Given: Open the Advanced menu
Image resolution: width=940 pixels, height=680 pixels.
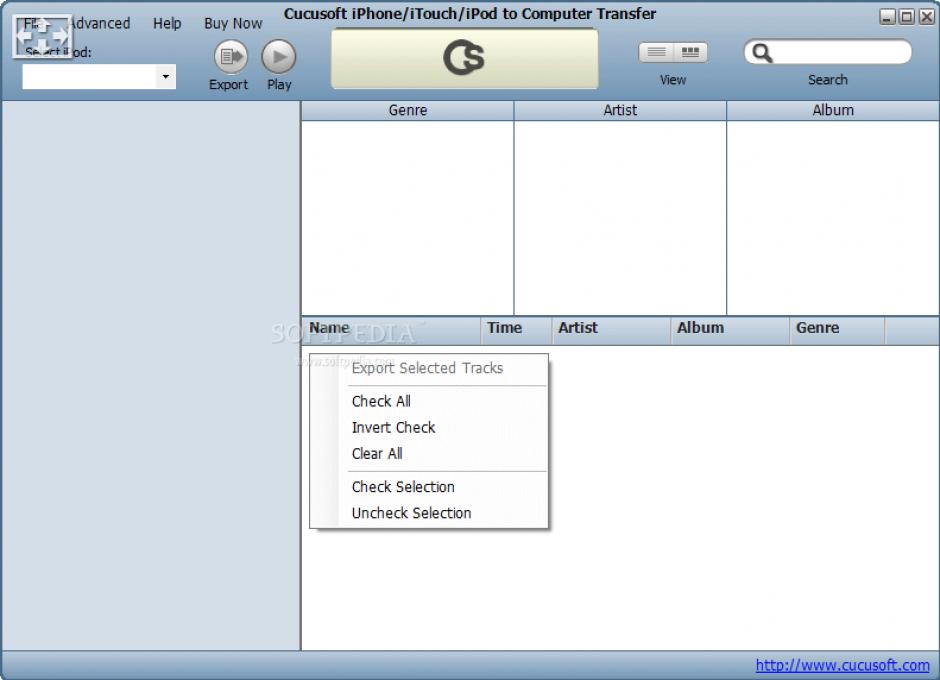Looking at the screenshot, I should pos(100,23).
